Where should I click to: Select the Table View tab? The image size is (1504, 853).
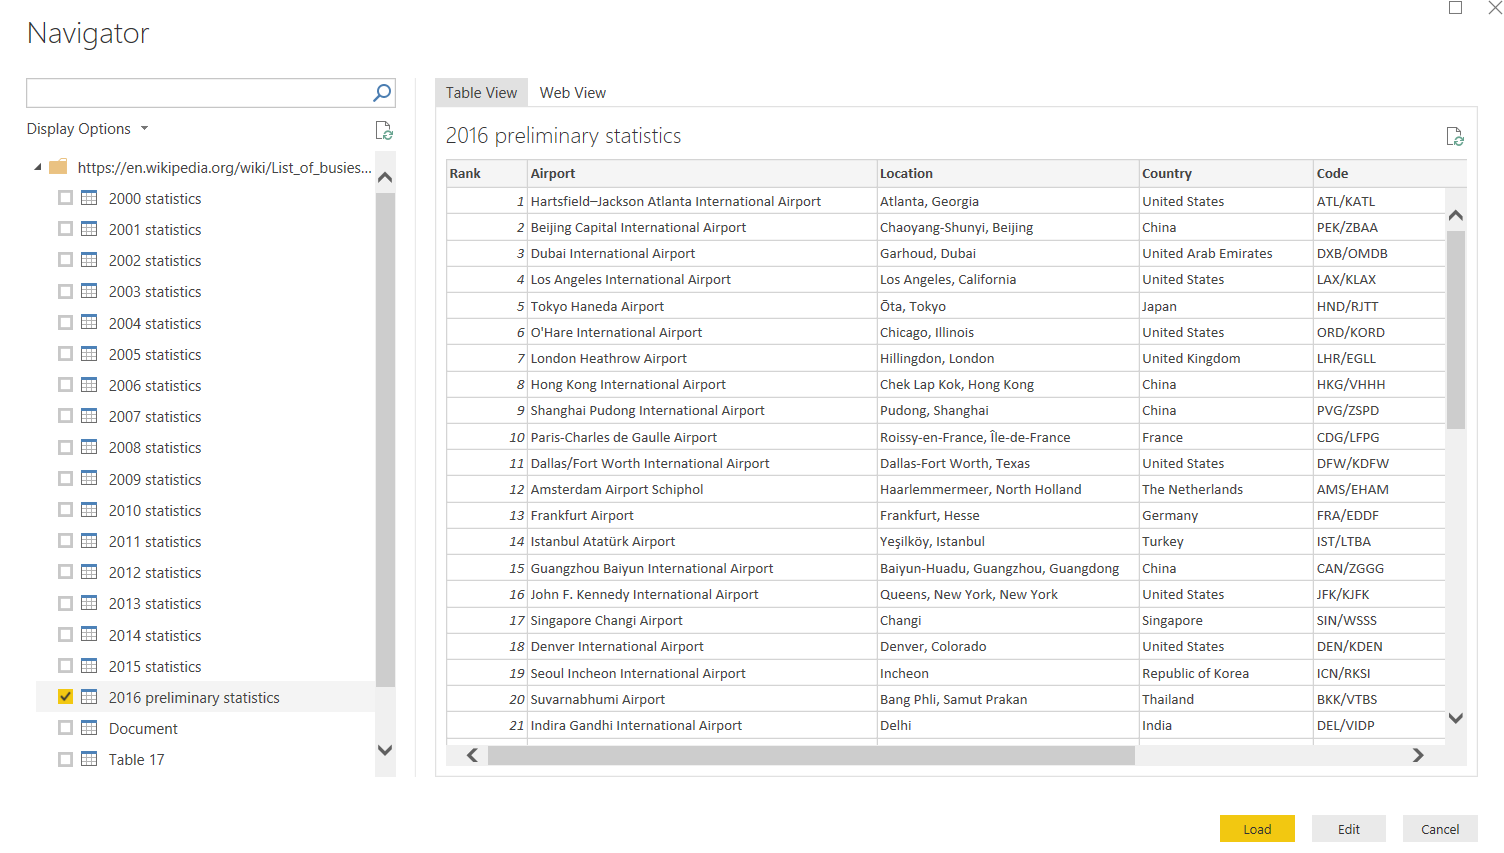(481, 93)
